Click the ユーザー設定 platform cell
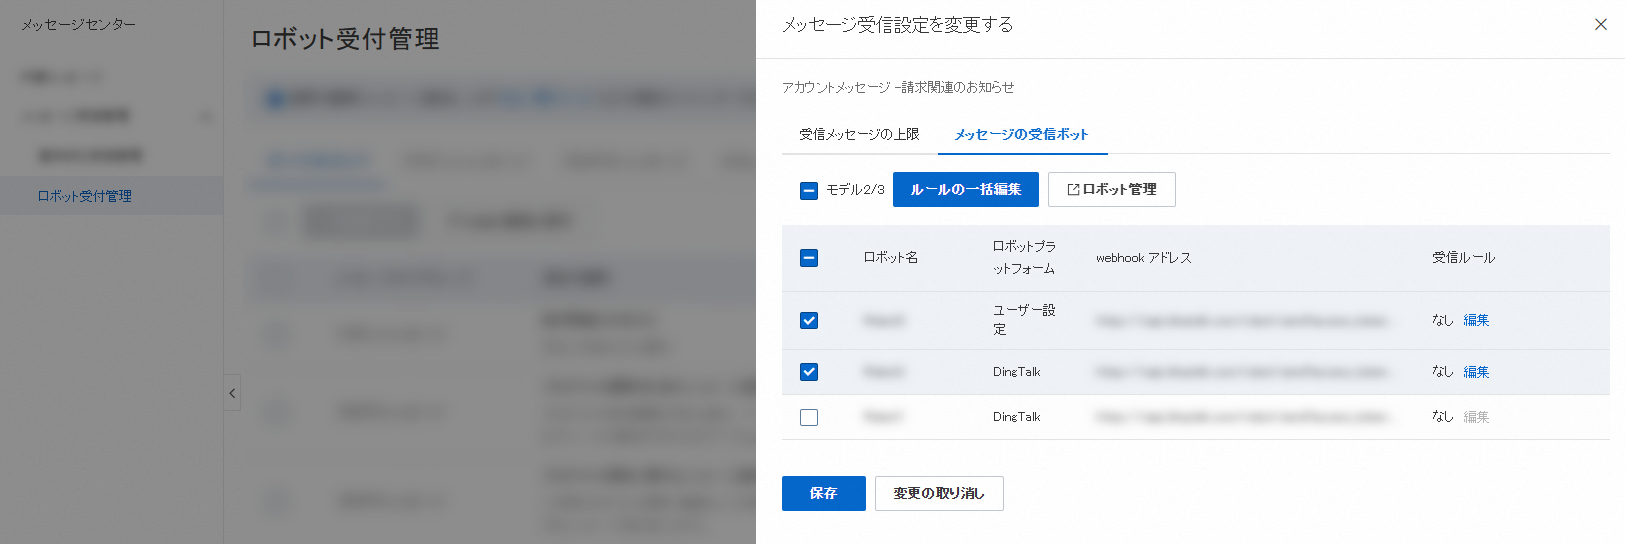The height and width of the screenshot is (544, 1625). click(1024, 320)
